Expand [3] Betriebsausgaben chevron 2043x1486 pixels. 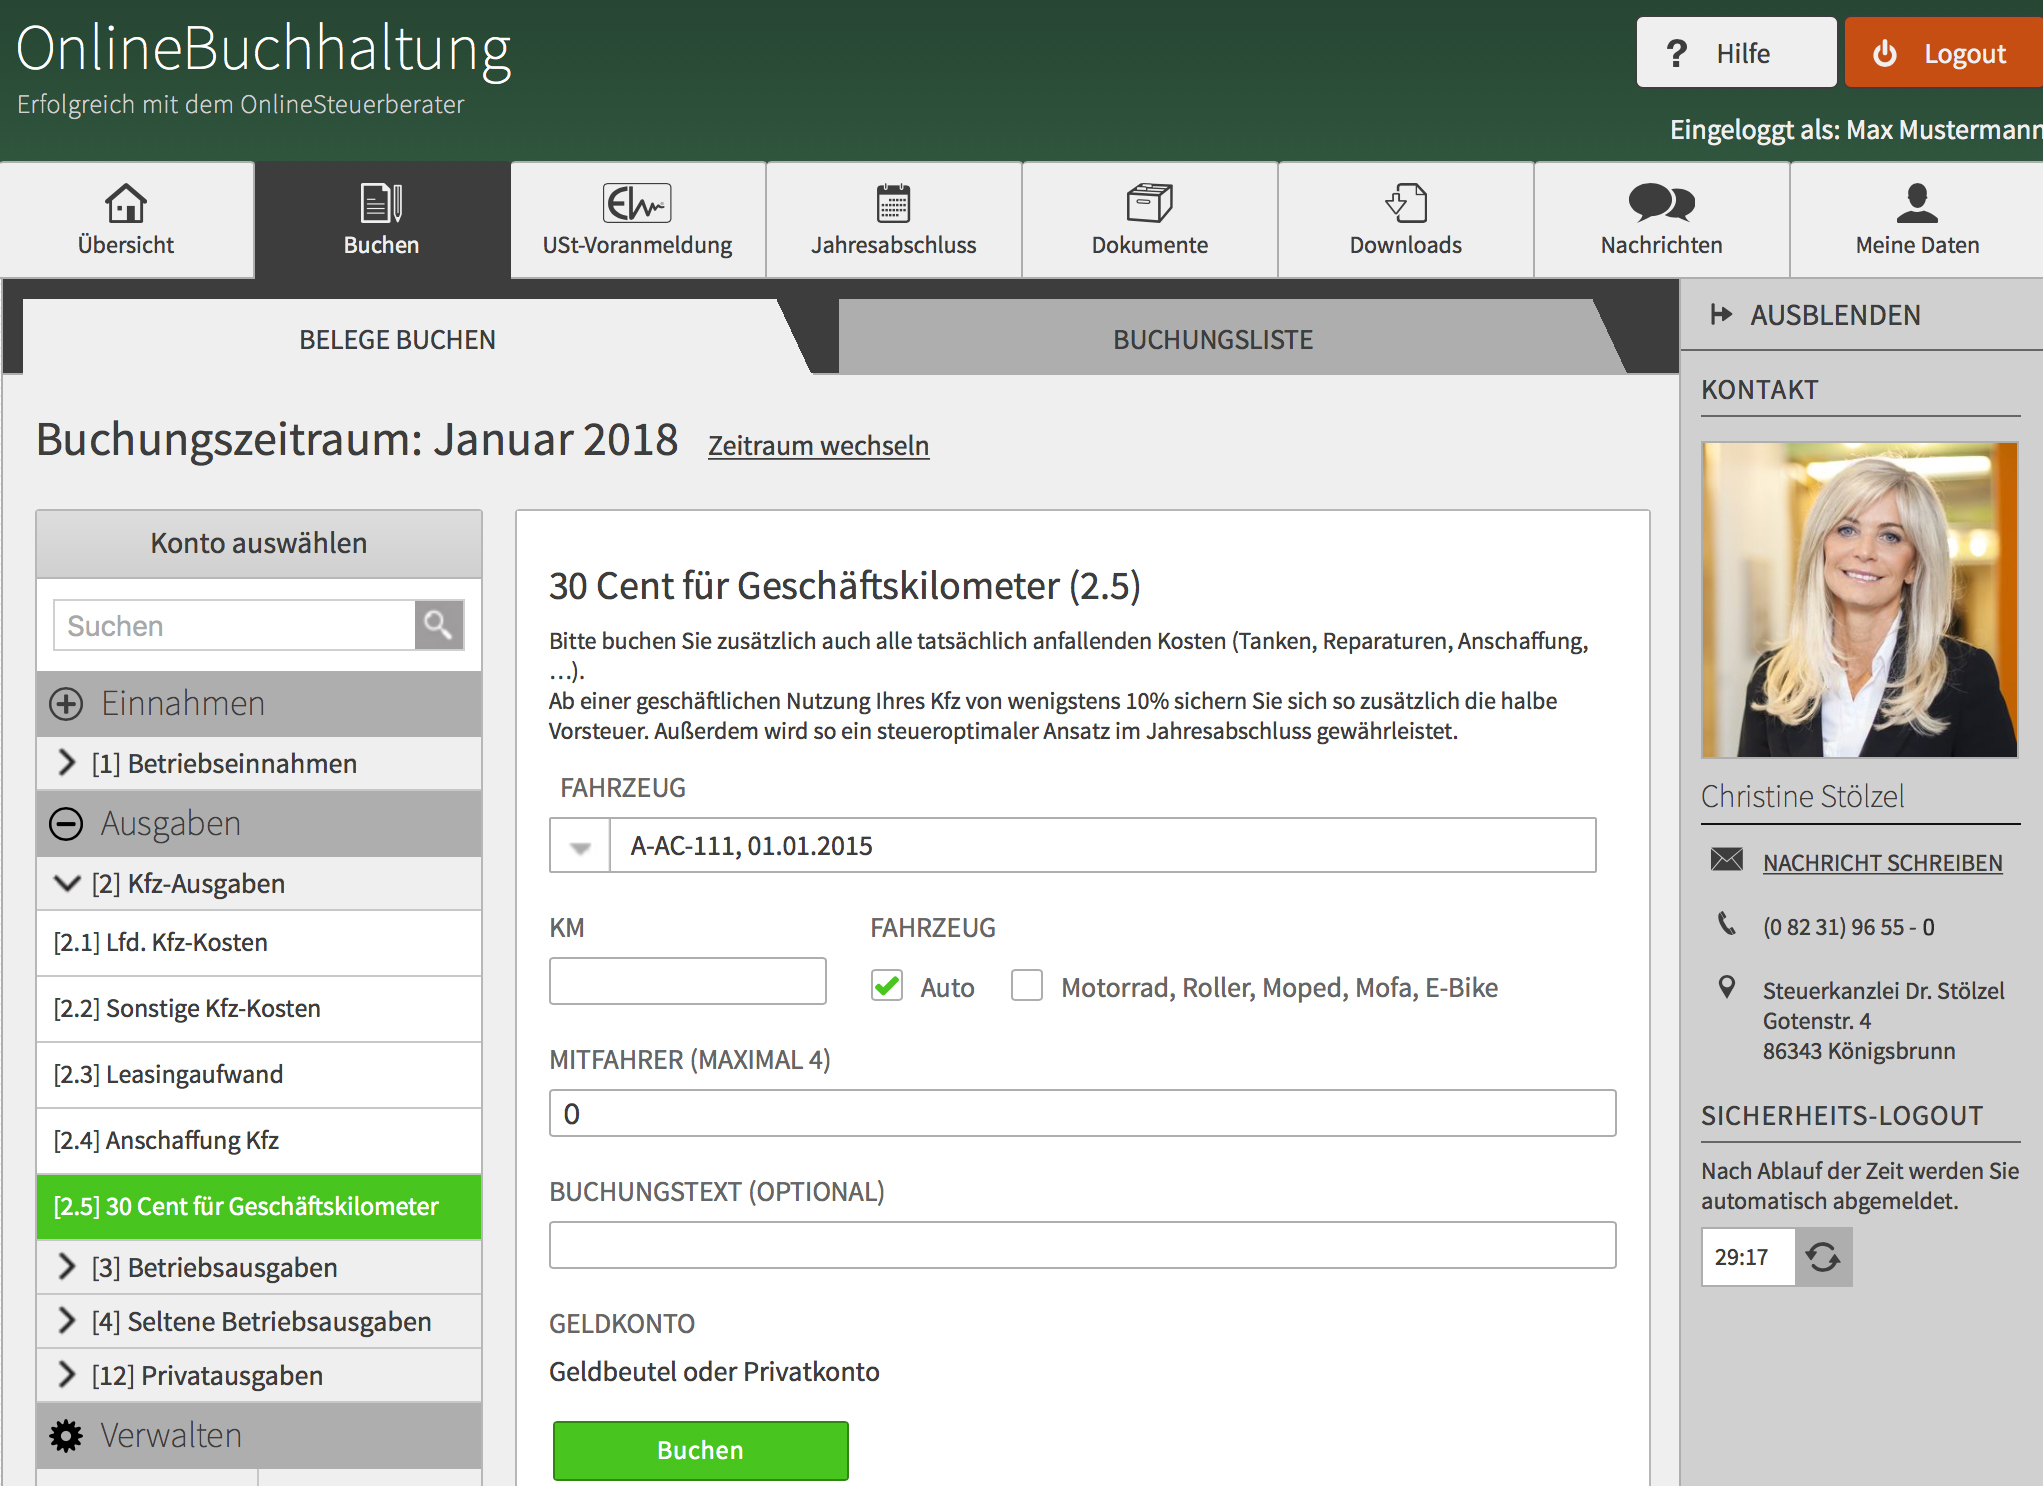click(x=67, y=1267)
